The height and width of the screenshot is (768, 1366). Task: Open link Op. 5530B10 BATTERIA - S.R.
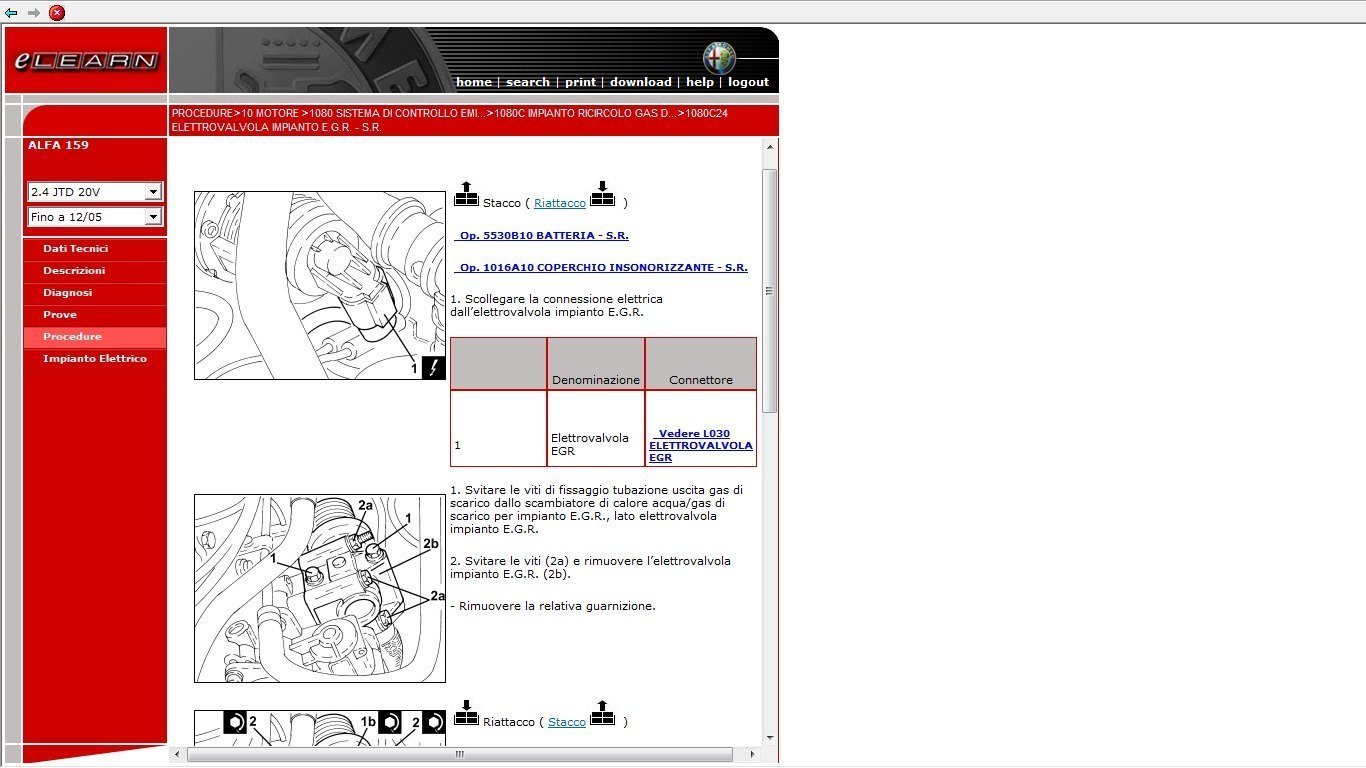tap(541, 236)
